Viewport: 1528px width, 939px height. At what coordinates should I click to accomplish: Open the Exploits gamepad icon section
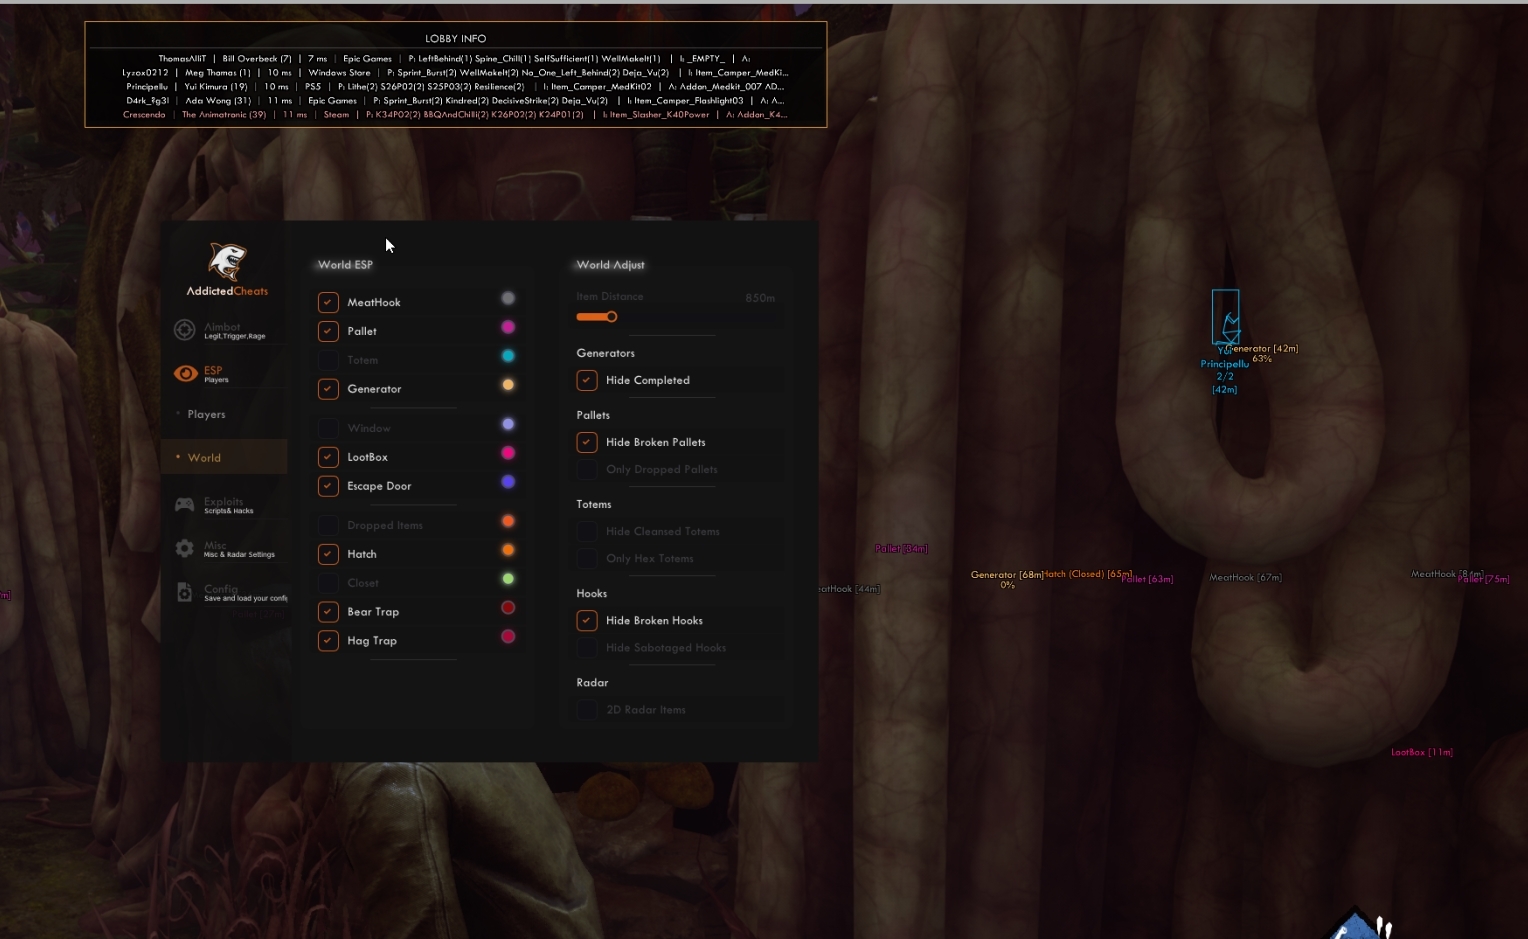[x=185, y=505]
